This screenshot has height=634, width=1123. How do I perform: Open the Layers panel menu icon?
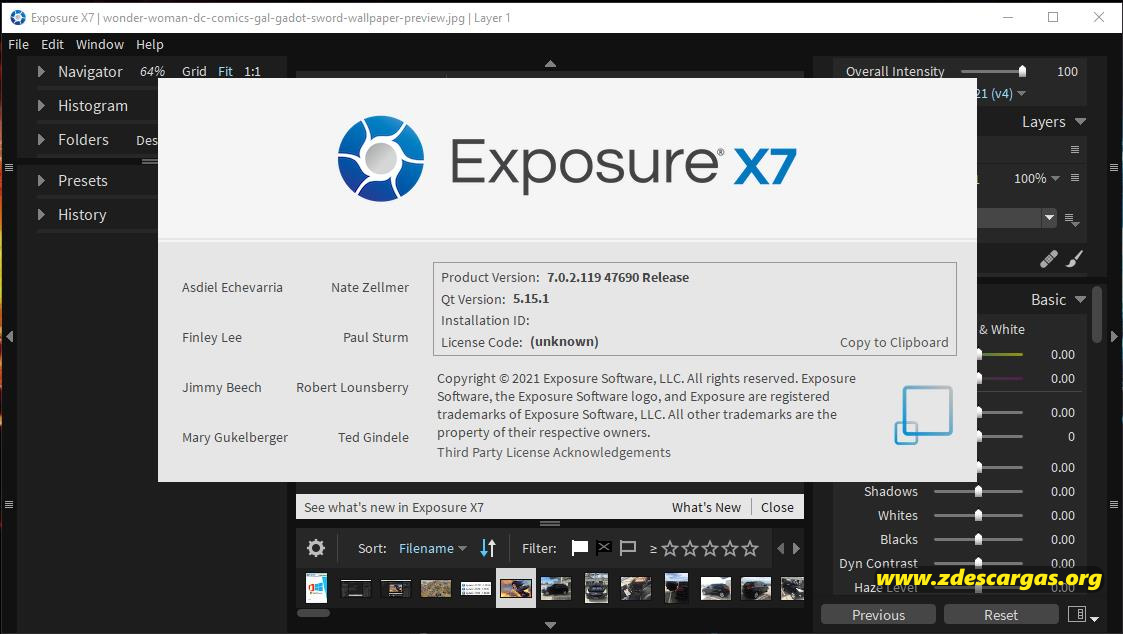(1075, 150)
